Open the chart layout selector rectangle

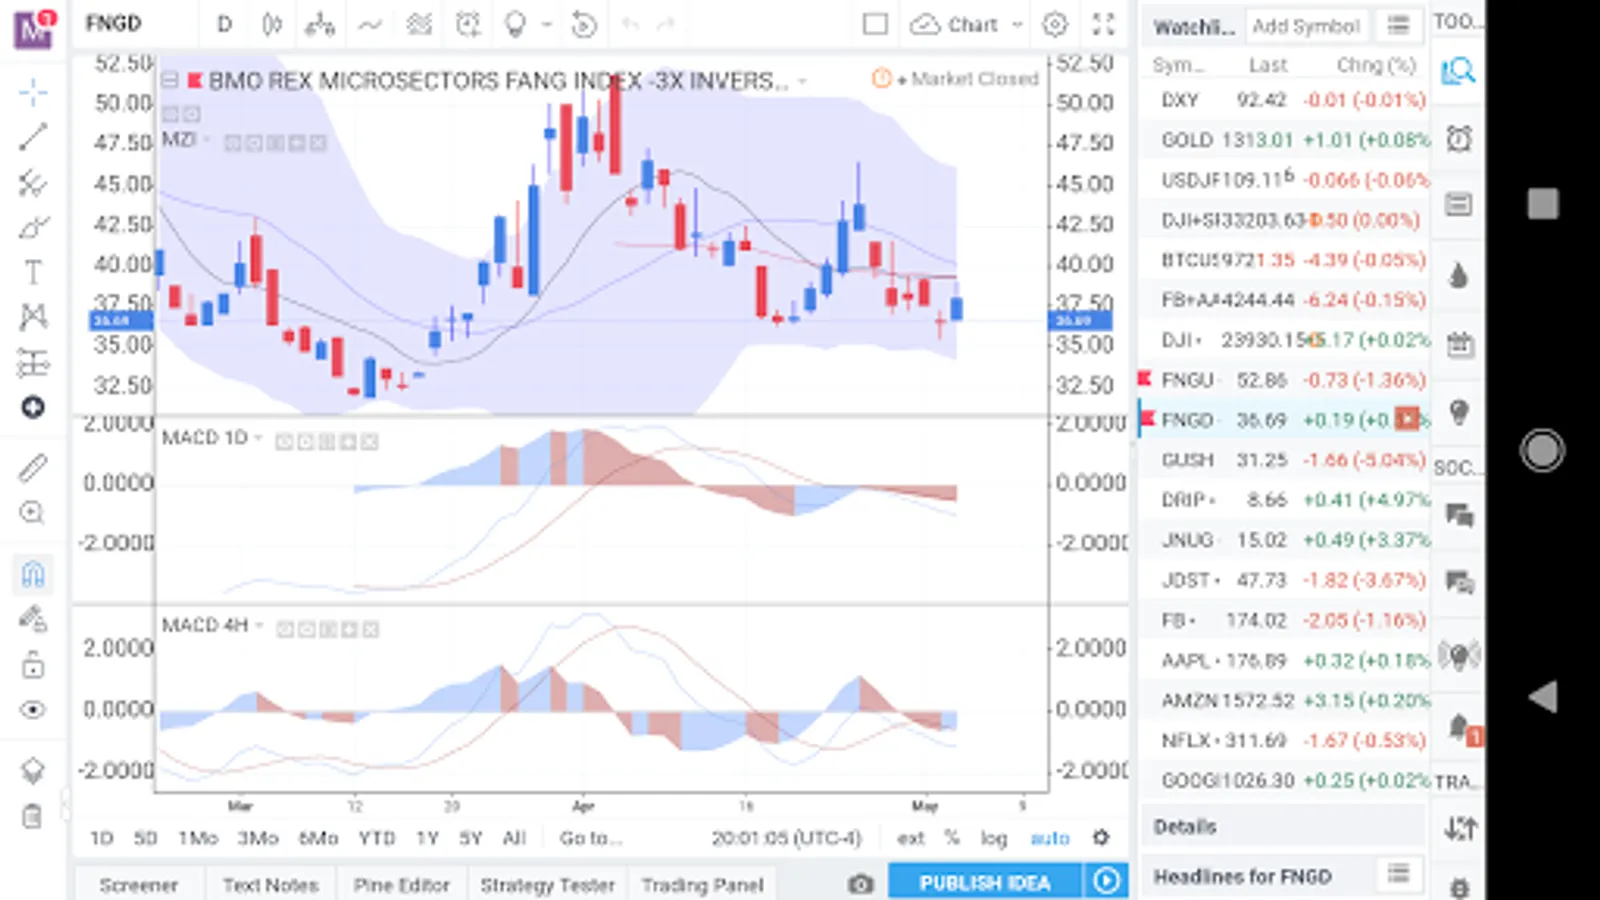coord(875,24)
